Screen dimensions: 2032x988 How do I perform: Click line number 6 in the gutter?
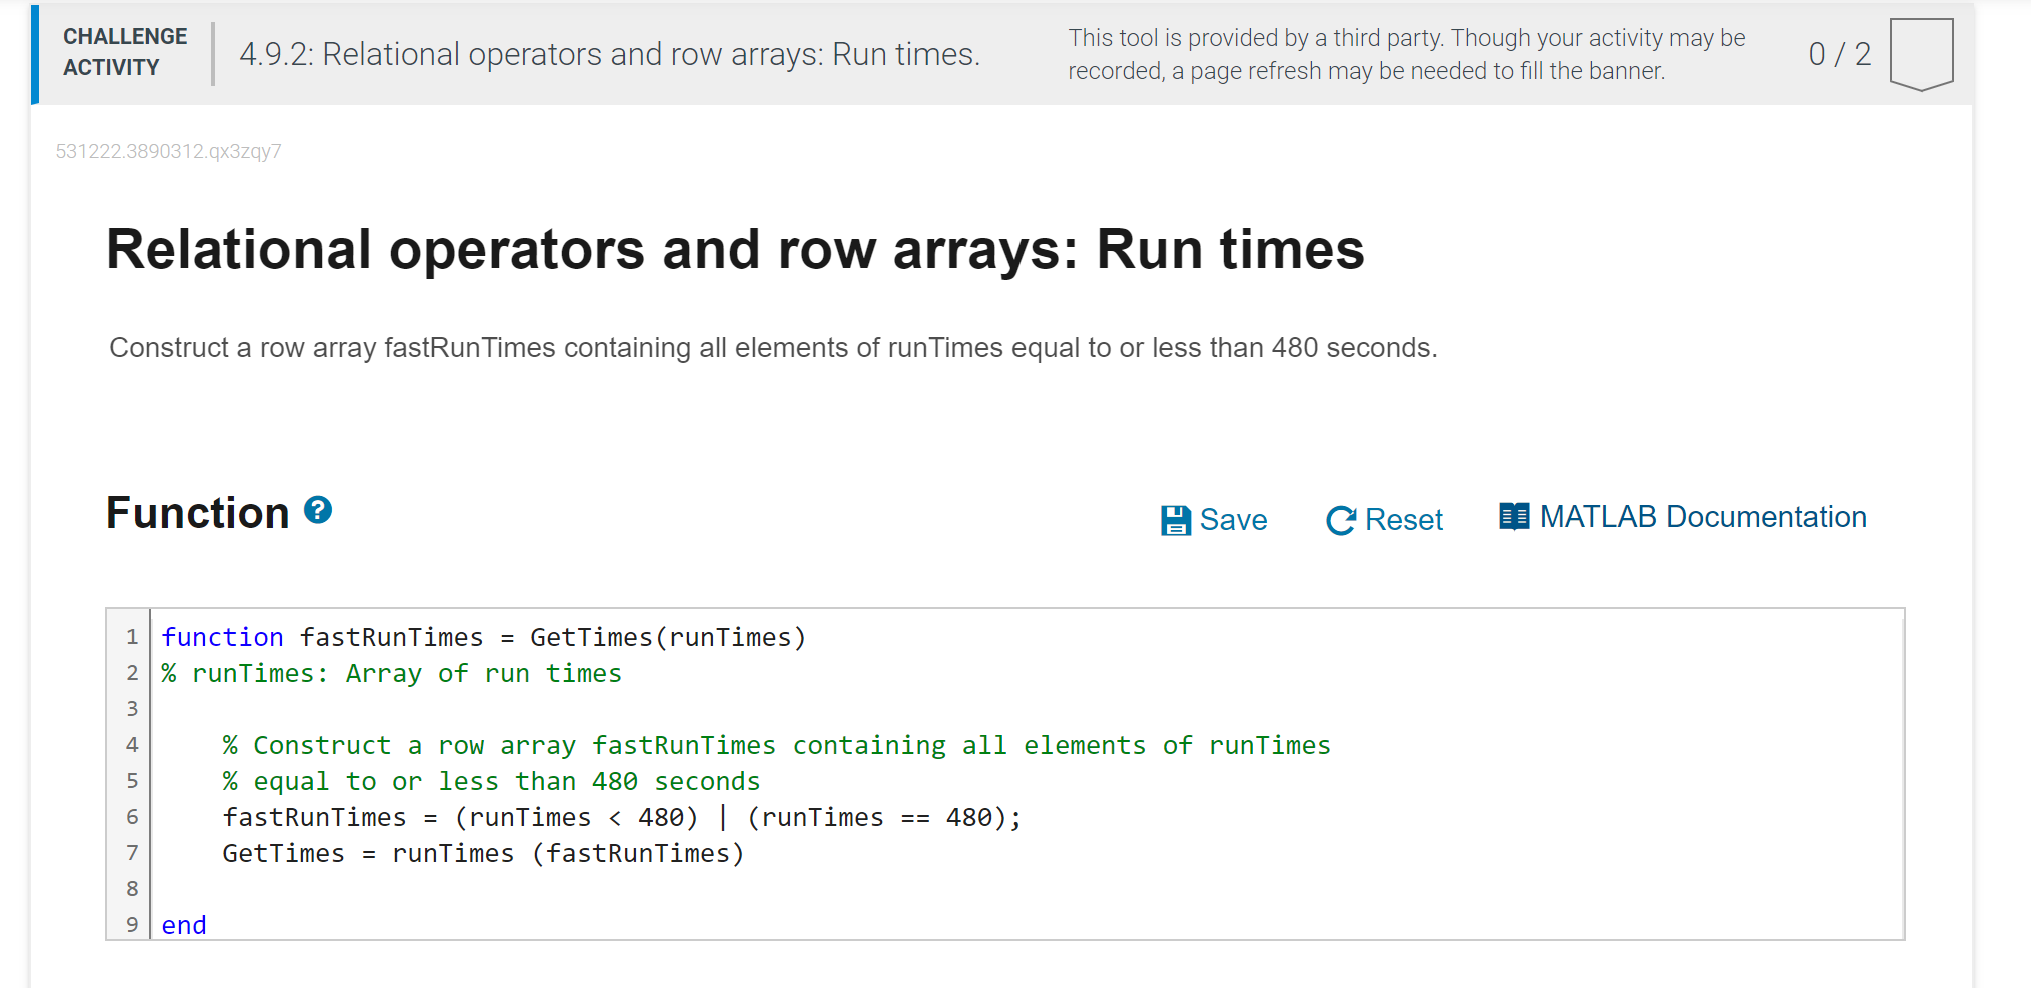point(132,817)
